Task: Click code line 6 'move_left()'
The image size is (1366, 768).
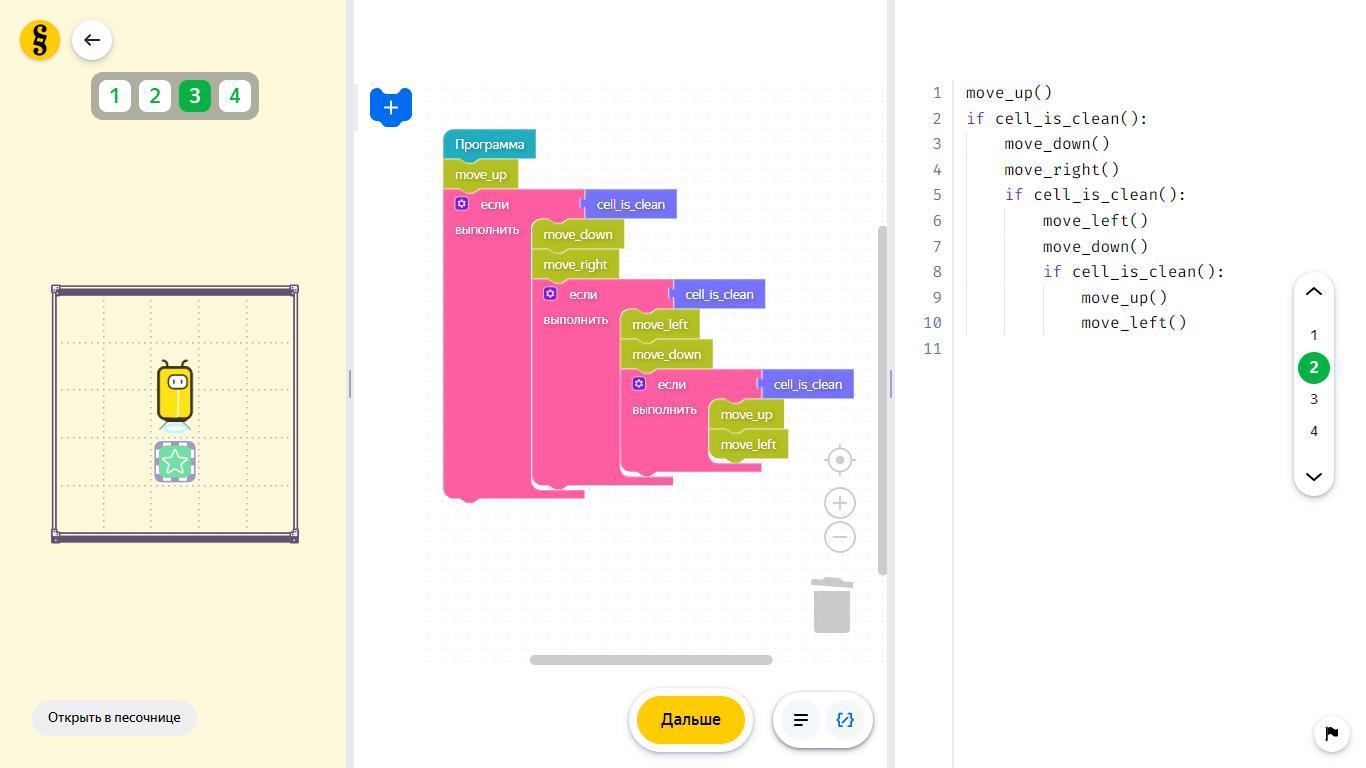Action: pyautogui.click(x=1096, y=221)
